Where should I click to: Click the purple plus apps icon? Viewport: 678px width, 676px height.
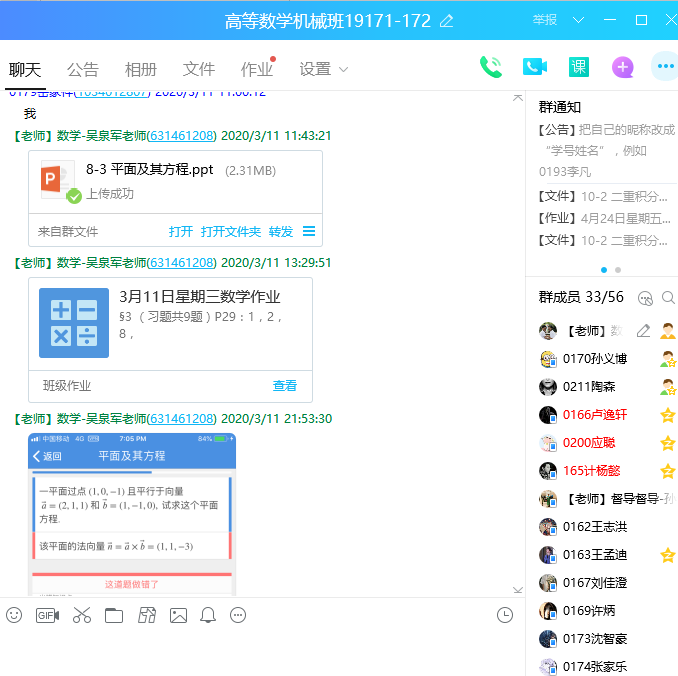coord(622,67)
